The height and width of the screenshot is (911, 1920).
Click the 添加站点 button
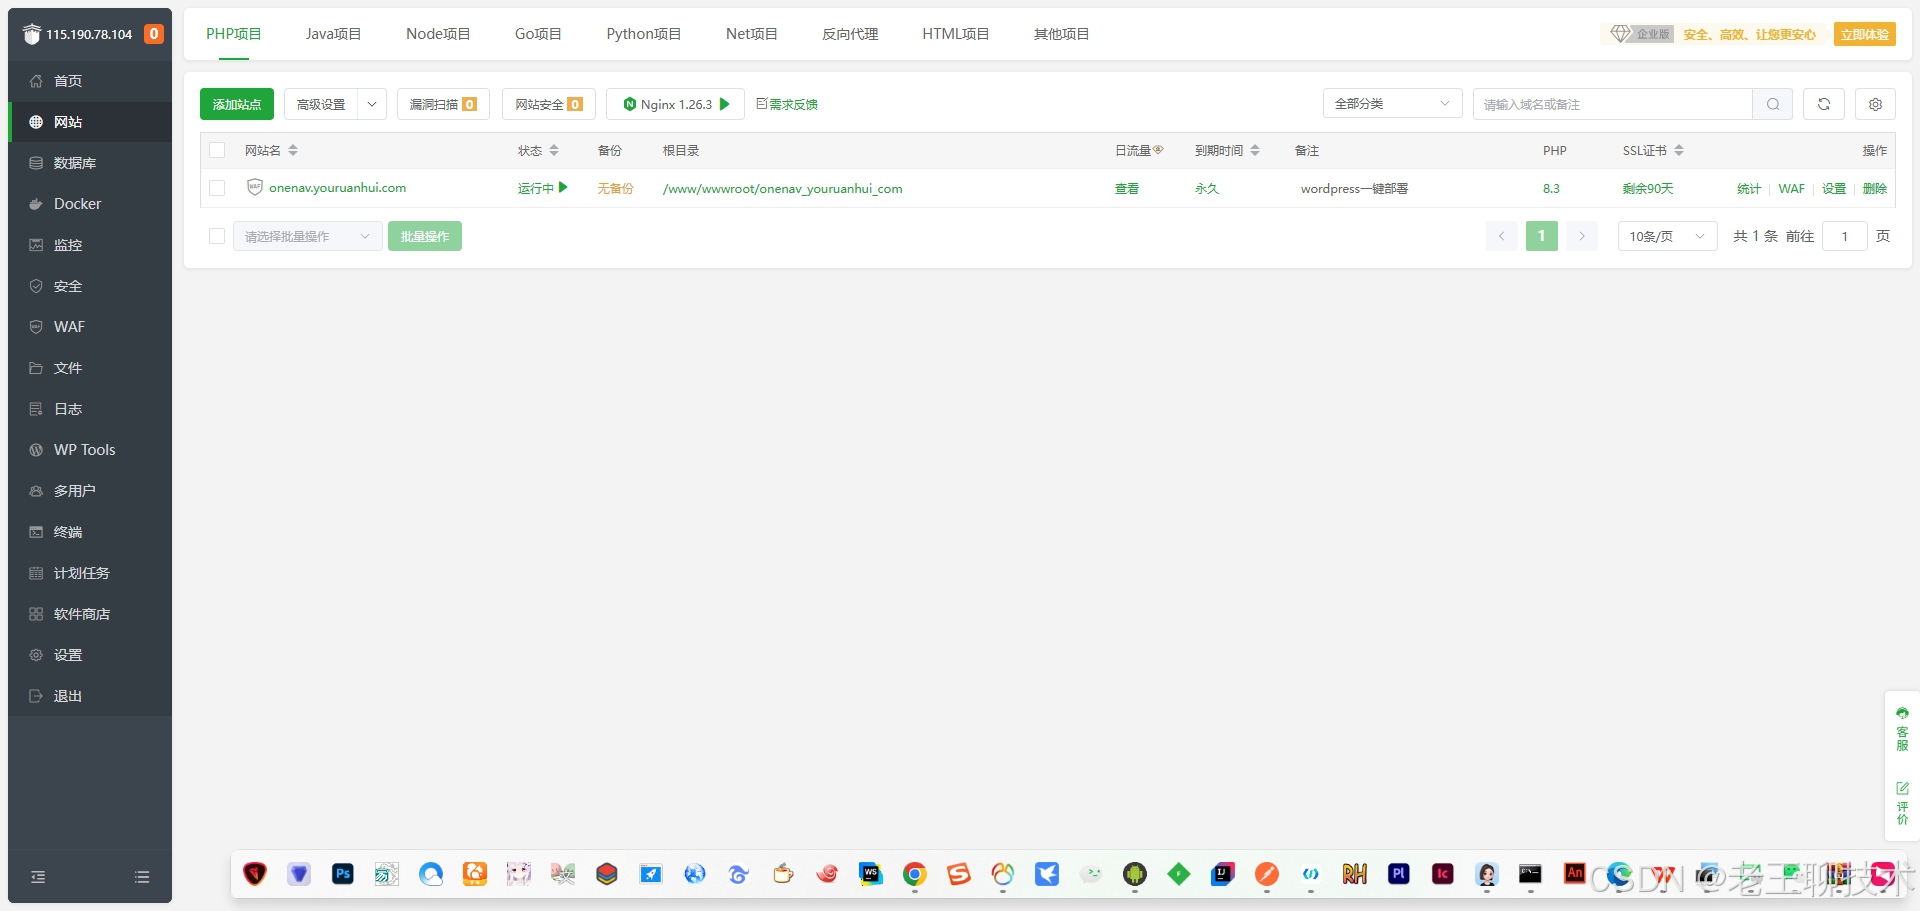(237, 104)
